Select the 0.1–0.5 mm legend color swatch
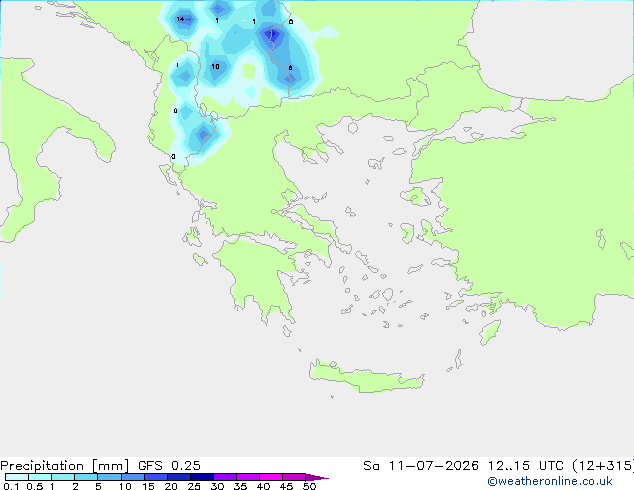This screenshot has width=634, height=490. coord(17,477)
